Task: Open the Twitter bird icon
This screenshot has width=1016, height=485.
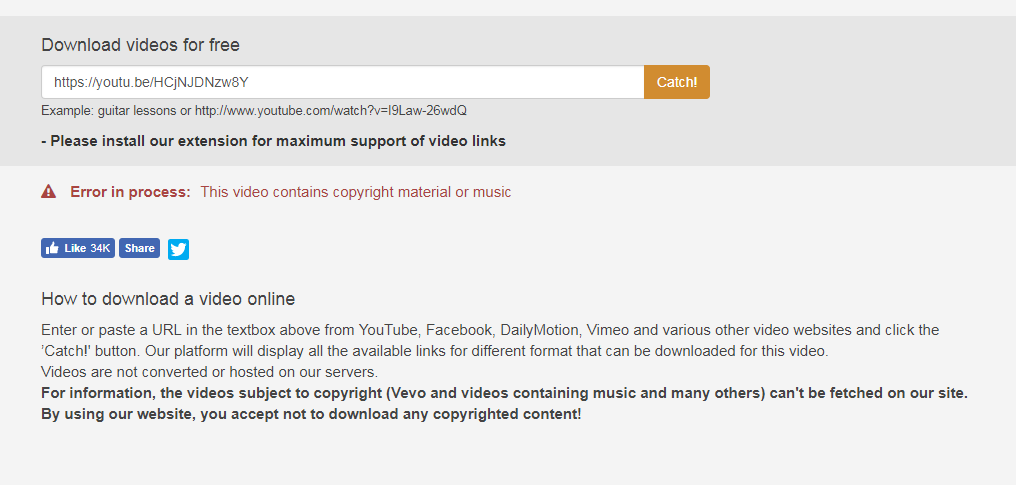Action: [178, 249]
